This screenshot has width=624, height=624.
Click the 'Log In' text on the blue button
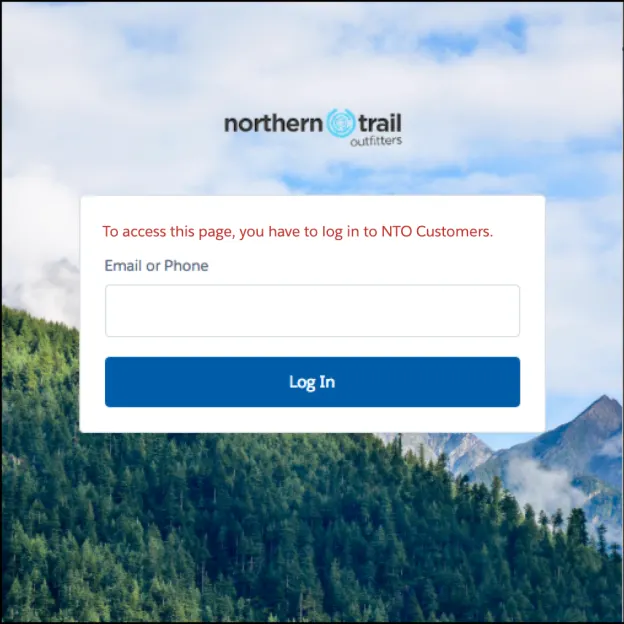tap(312, 382)
